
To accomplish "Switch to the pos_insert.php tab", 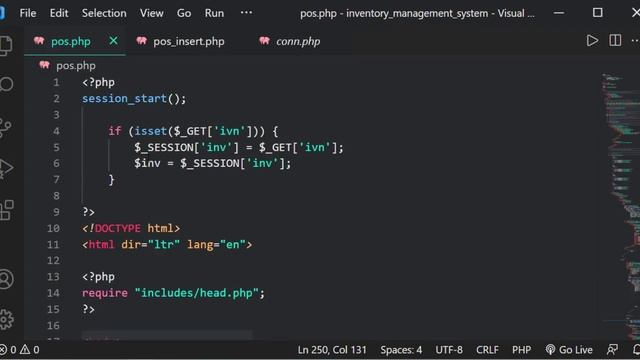I will (189, 41).
